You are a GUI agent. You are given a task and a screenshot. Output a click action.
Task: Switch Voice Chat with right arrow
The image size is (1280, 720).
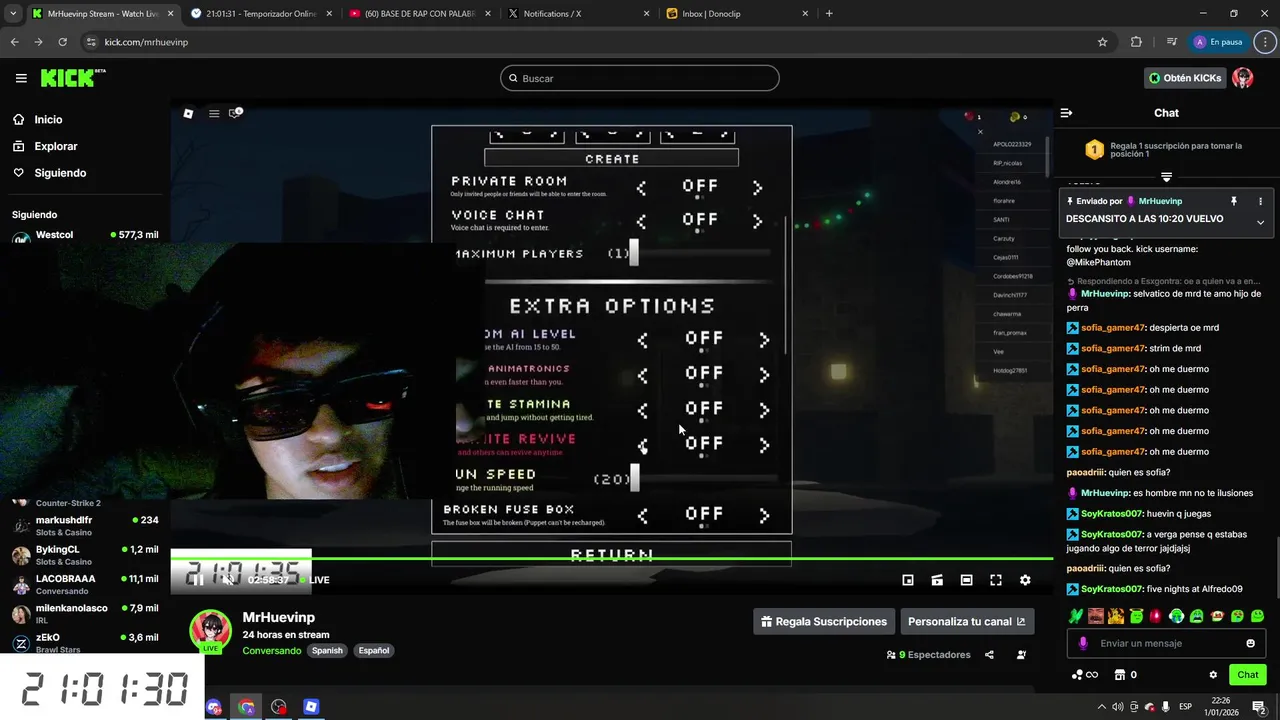[x=758, y=220]
